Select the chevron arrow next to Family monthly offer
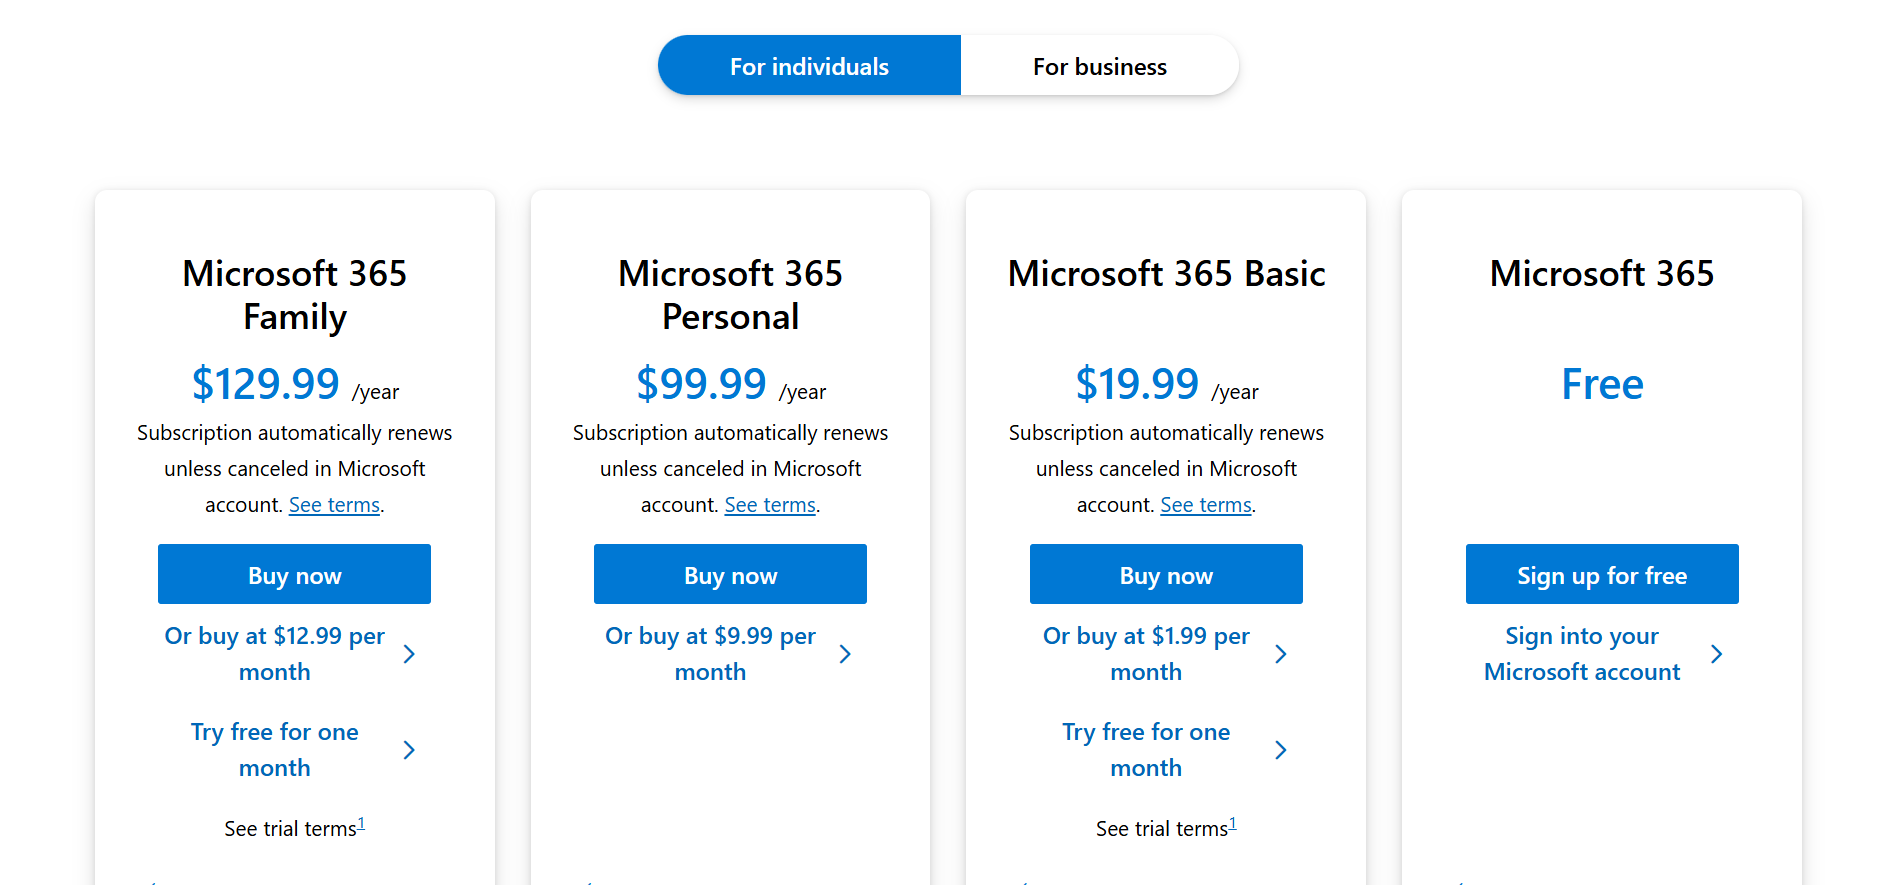 point(410,653)
